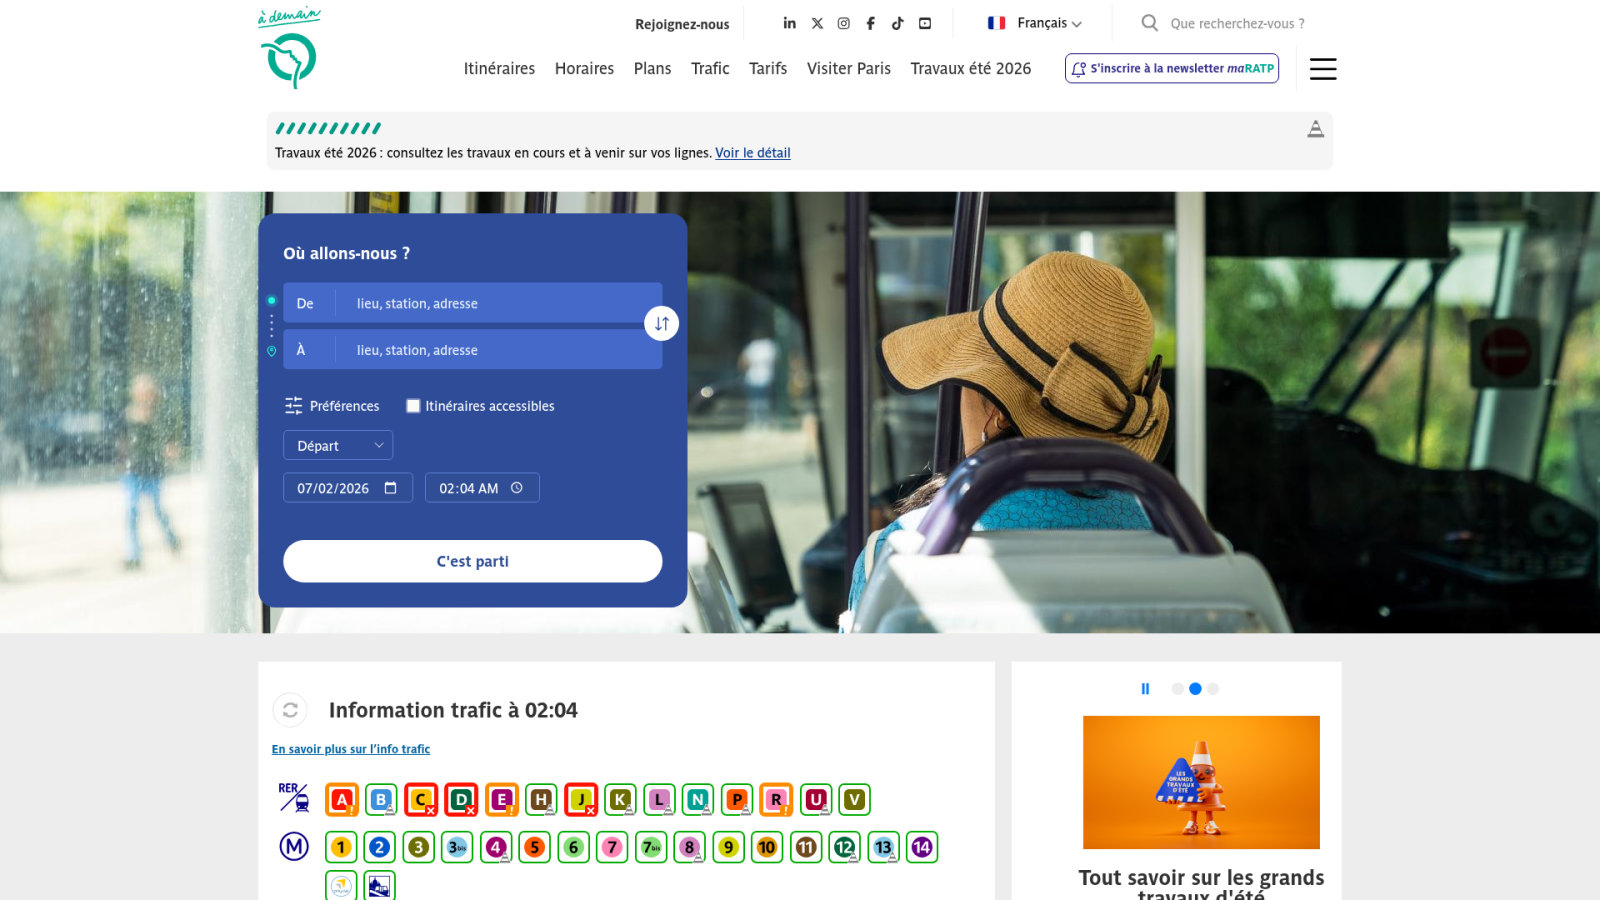Check the Itinéraires accessibles checkbox
The height and width of the screenshot is (900, 1600).
pyautogui.click(x=413, y=406)
